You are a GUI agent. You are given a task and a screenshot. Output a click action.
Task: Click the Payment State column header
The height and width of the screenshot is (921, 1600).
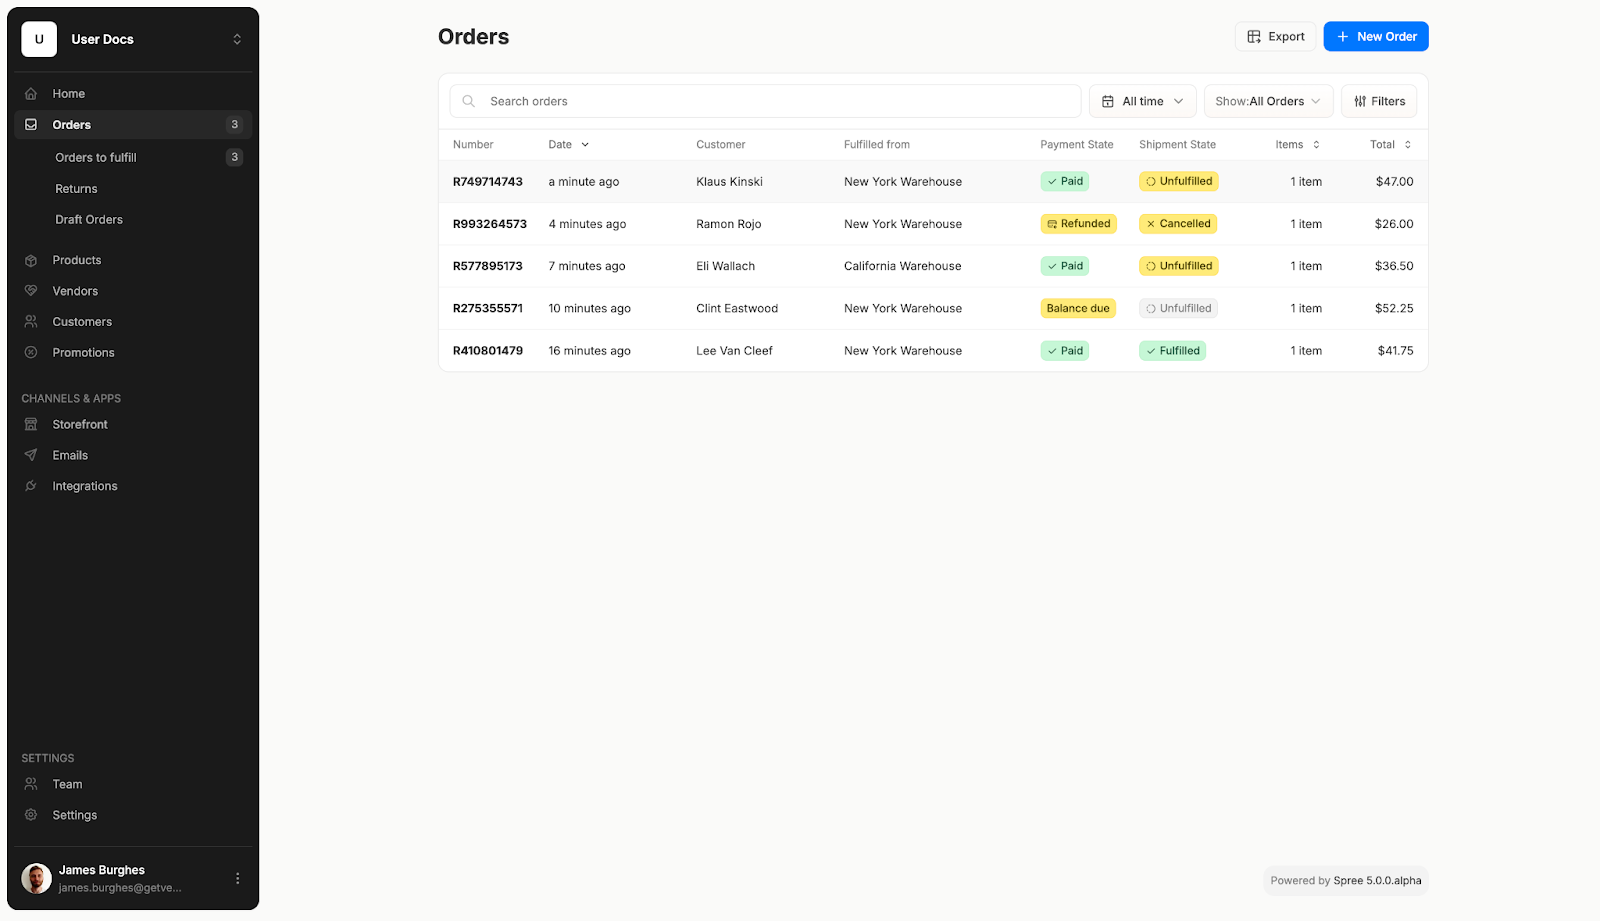pyautogui.click(x=1076, y=145)
